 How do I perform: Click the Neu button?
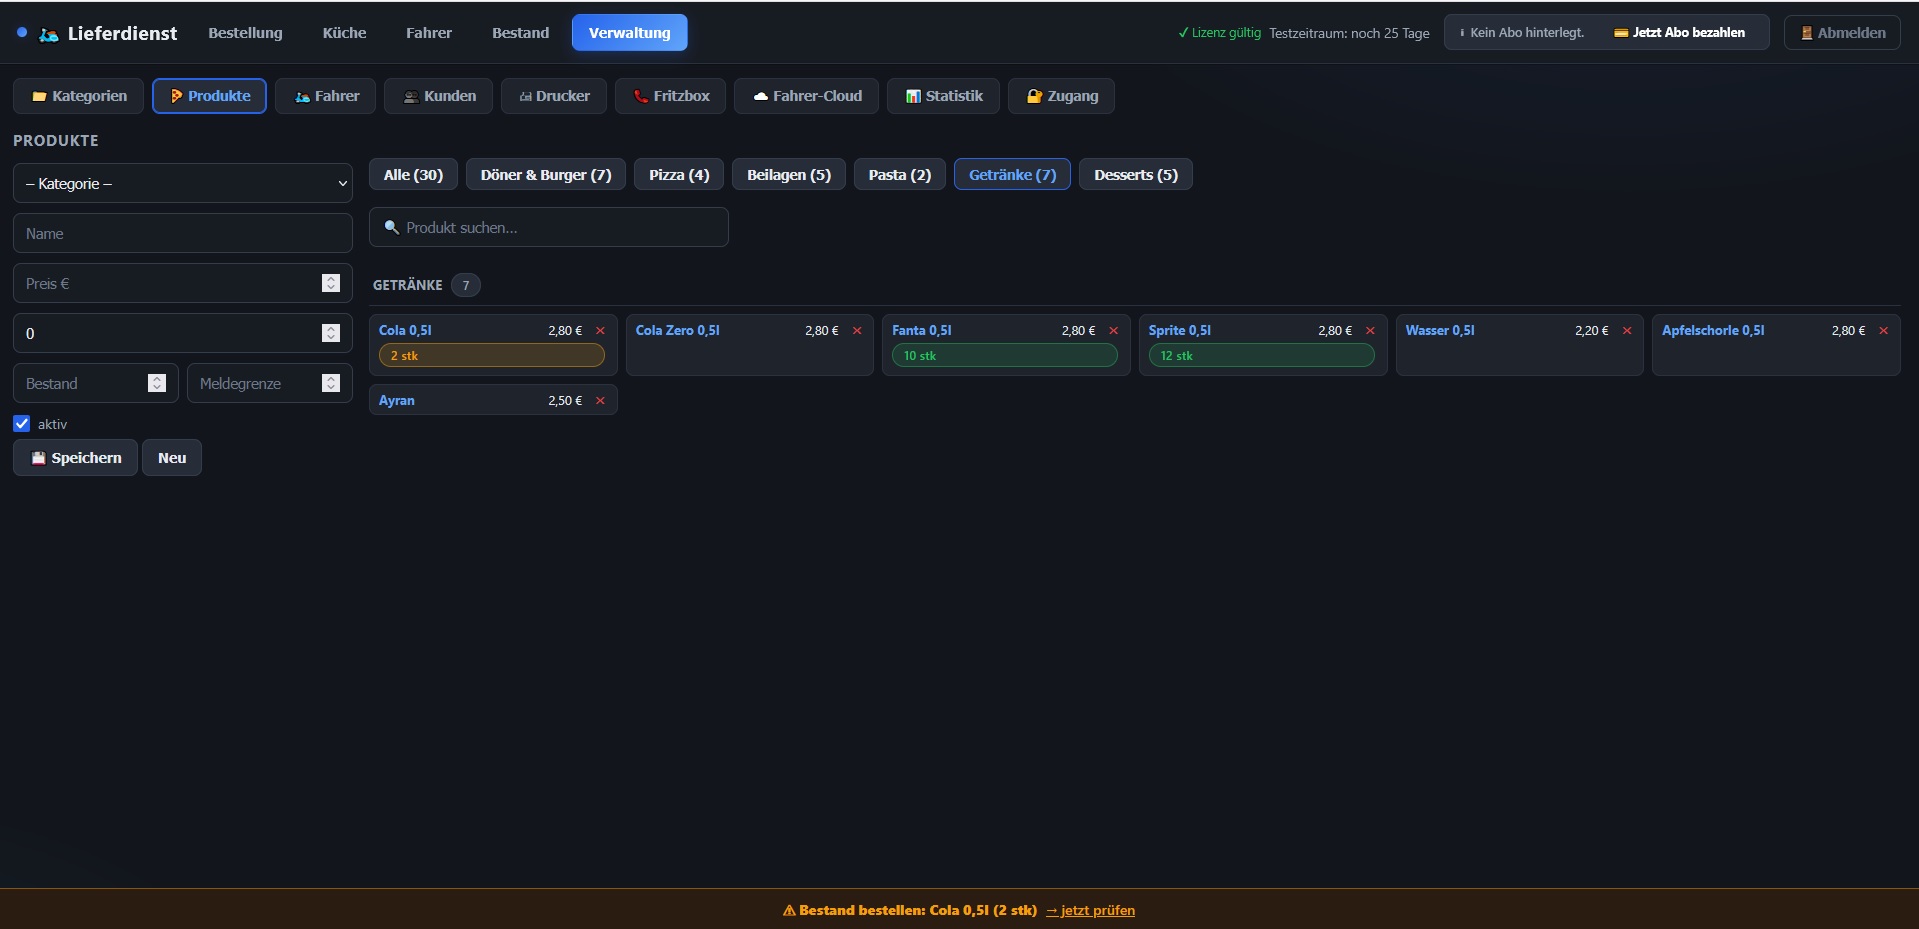[172, 458]
